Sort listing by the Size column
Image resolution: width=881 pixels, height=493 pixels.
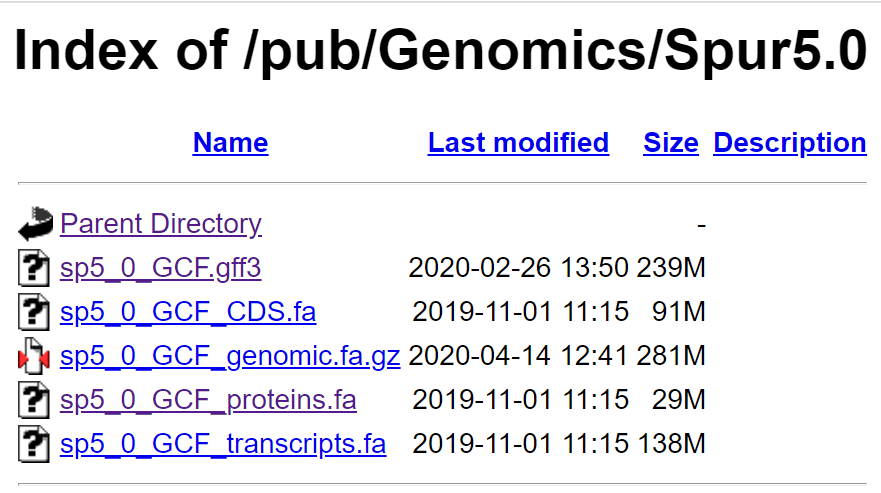(671, 143)
